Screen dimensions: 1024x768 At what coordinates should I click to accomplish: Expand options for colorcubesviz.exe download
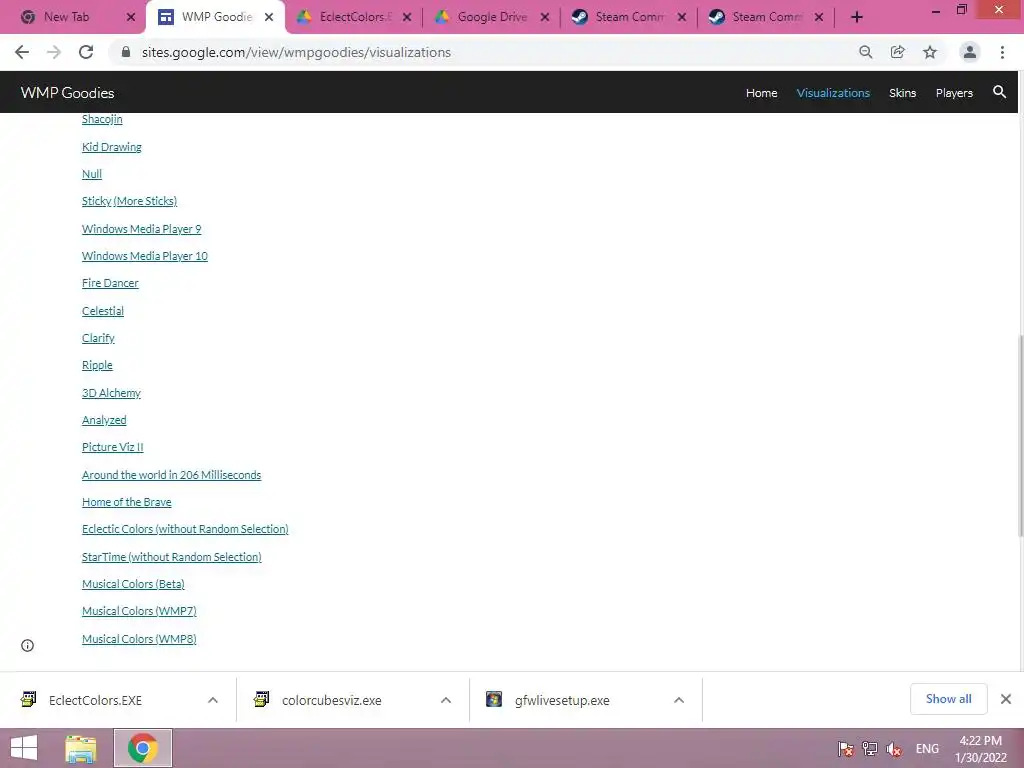[x=446, y=700]
